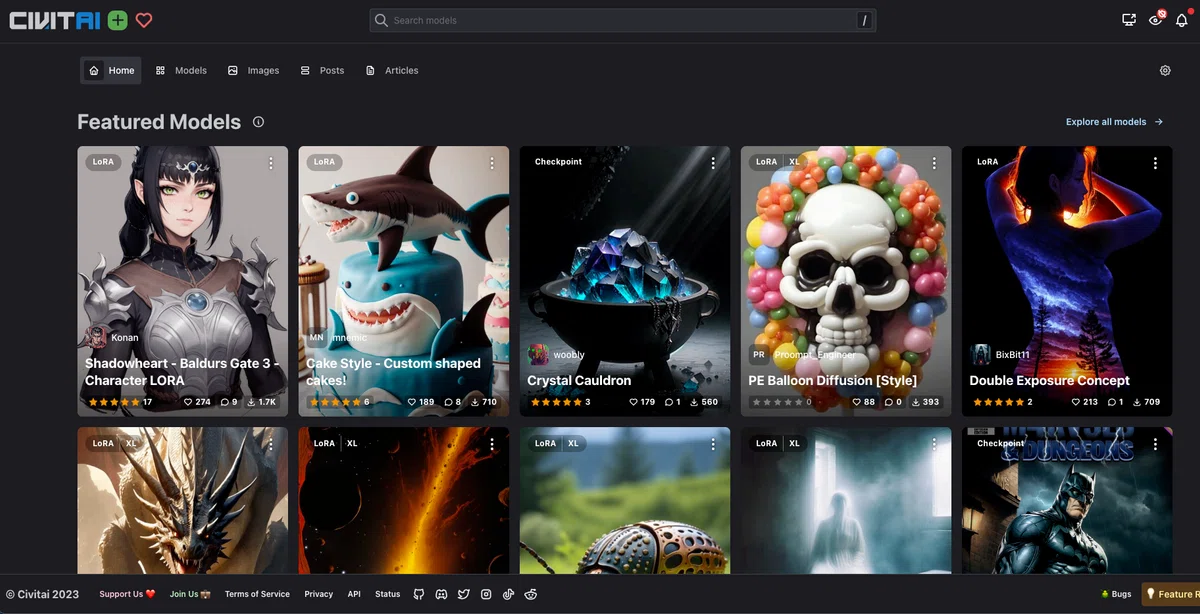Open the notifications bell

(x=1181, y=20)
